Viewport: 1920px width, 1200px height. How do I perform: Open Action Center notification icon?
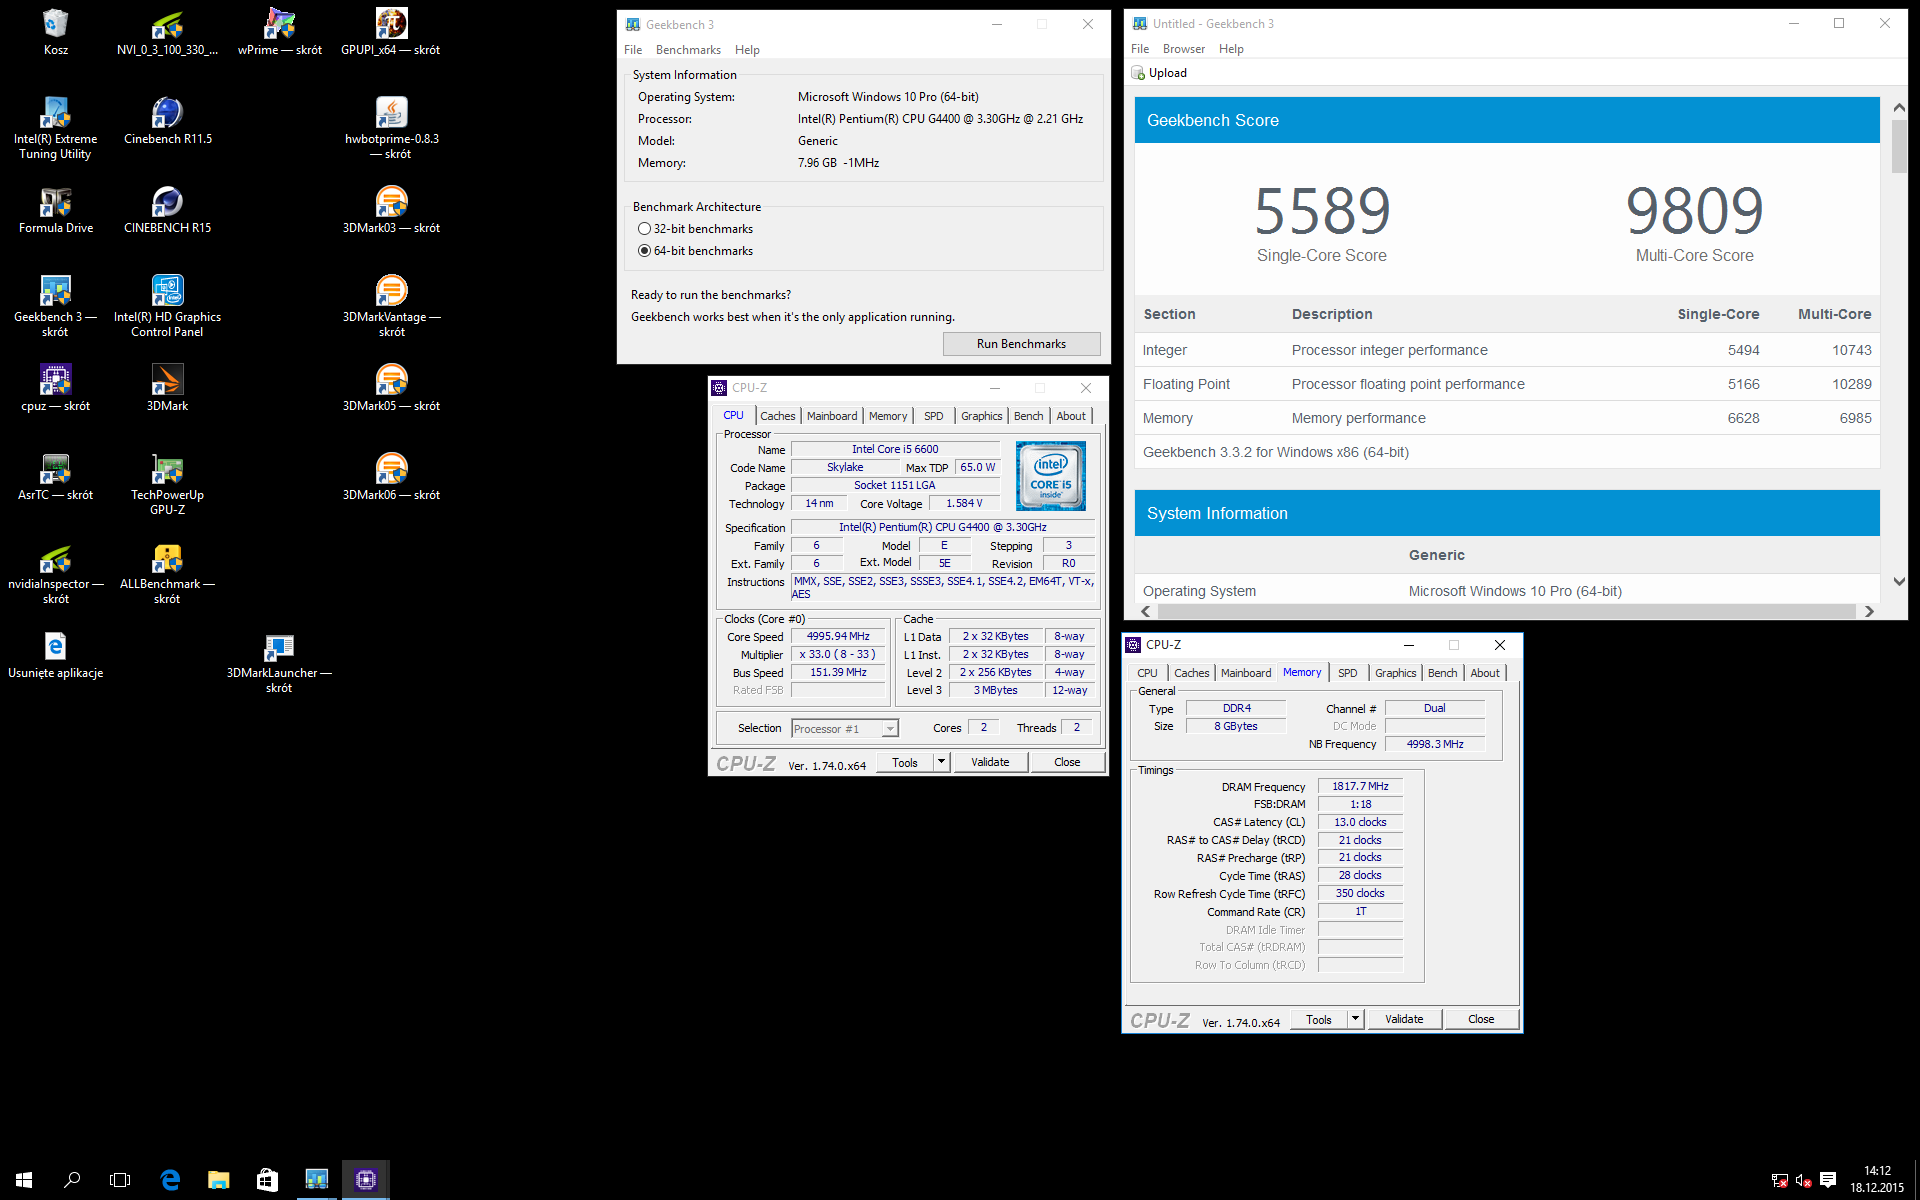[x=1828, y=1180]
